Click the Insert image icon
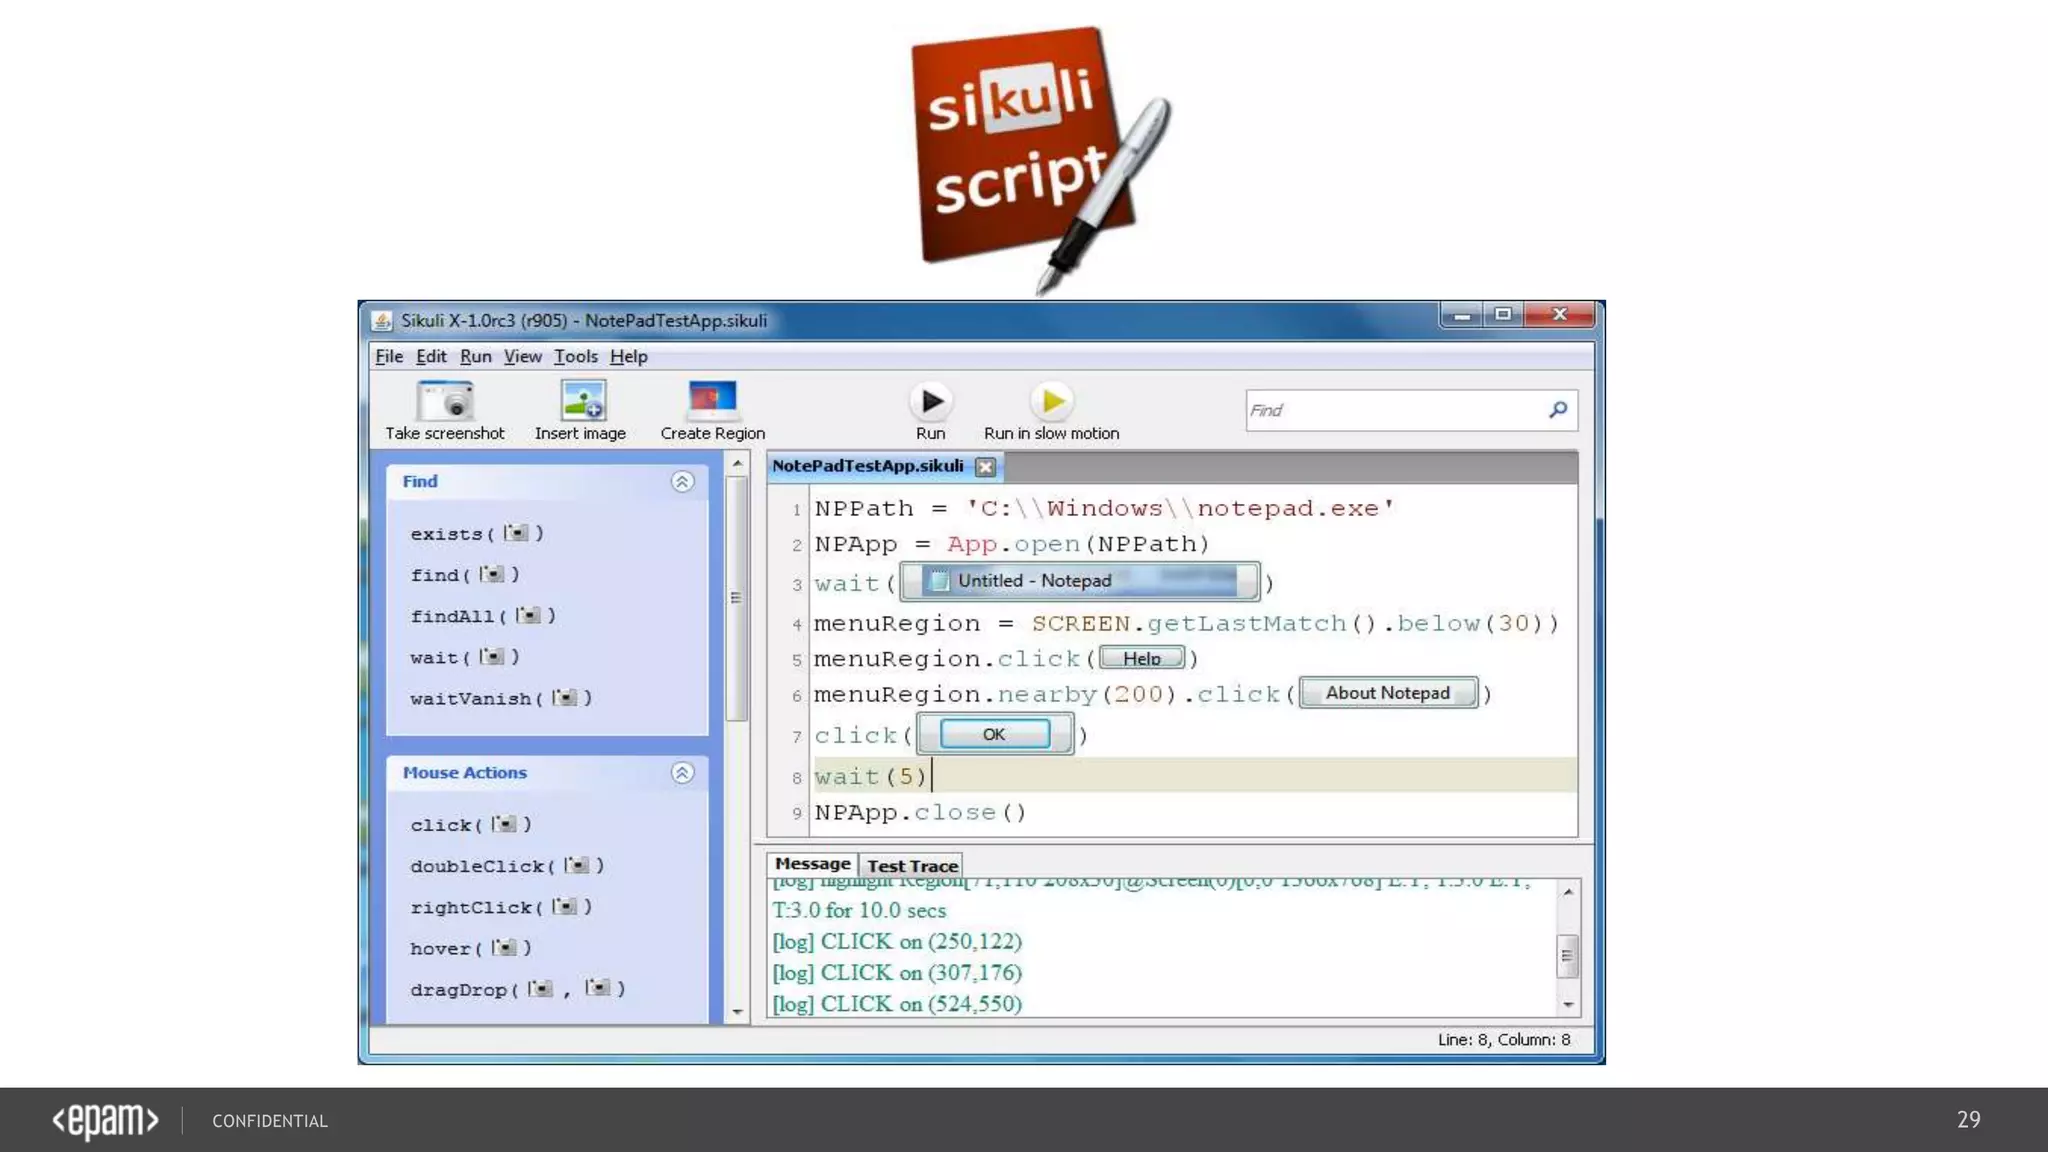The image size is (2048, 1152). click(x=582, y=401)
